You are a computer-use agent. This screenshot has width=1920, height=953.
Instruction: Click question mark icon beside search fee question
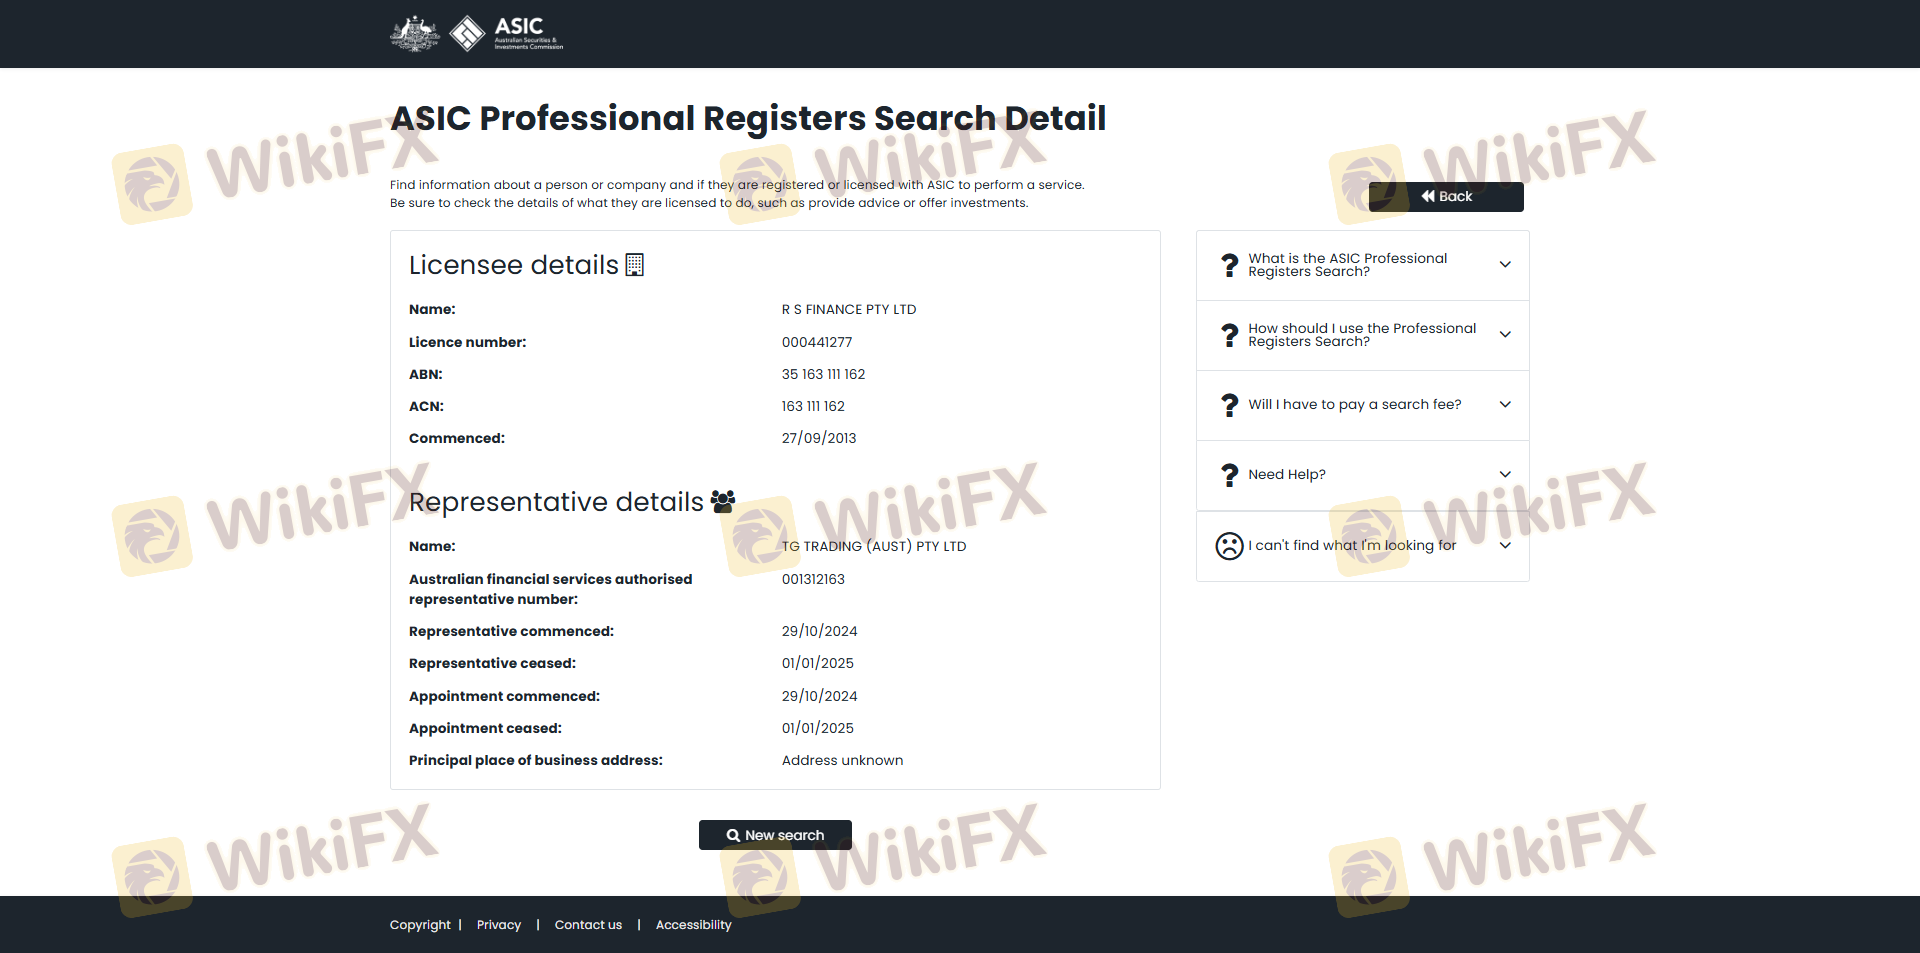pos(1229,405)
